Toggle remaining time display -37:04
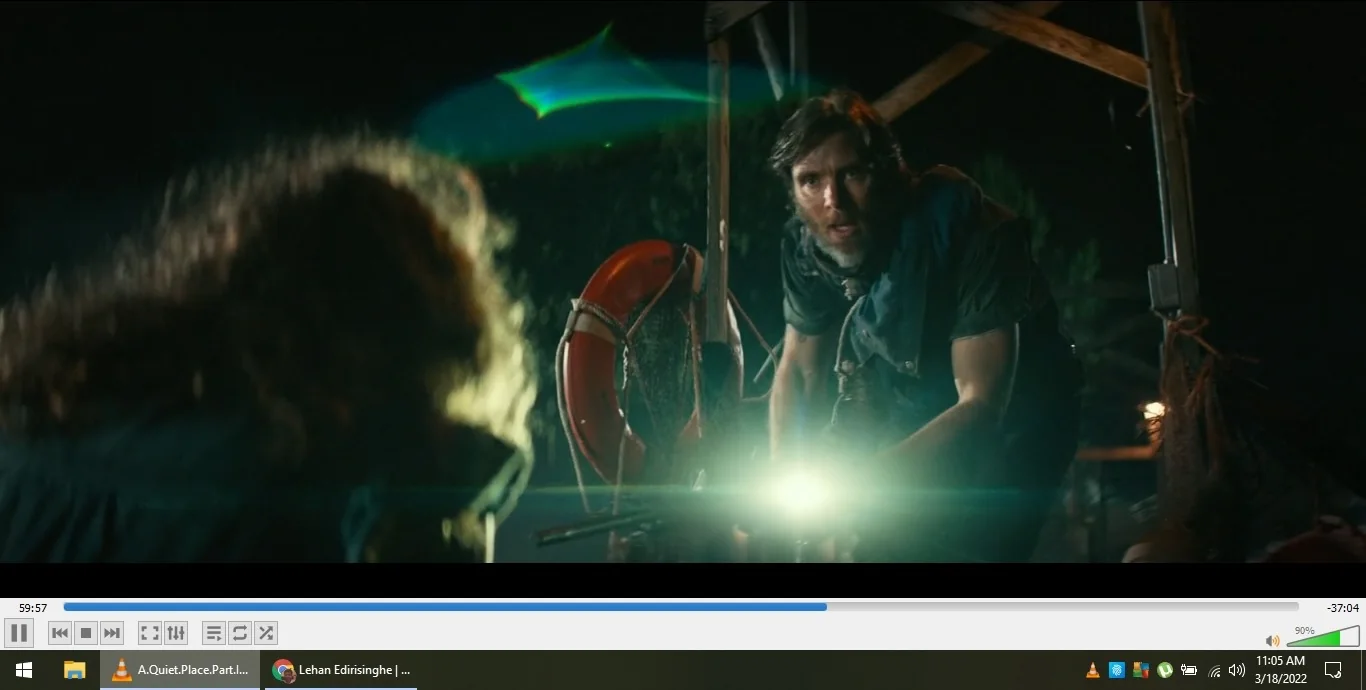The image size is (1366, 690). coord(1342,608)
